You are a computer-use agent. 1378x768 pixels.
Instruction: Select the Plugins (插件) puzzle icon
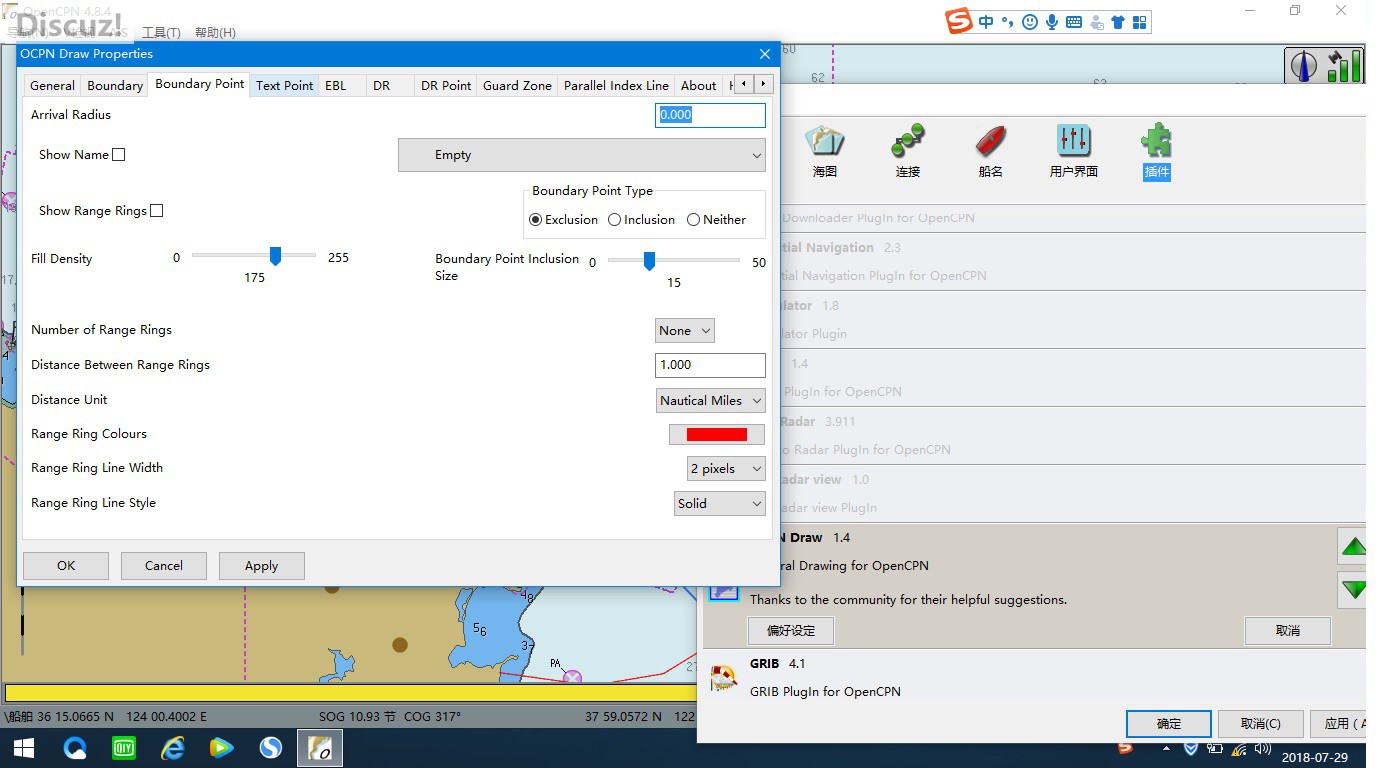tap(1156, 142)
